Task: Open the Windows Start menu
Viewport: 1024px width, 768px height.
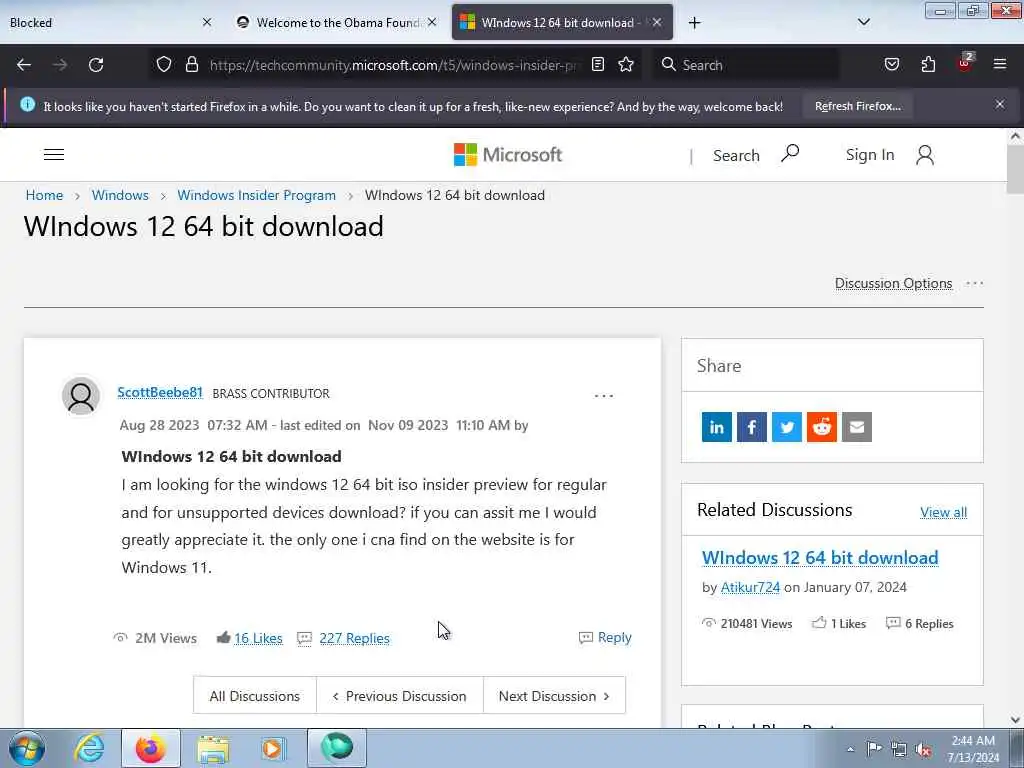Action: tap(26, 748)
